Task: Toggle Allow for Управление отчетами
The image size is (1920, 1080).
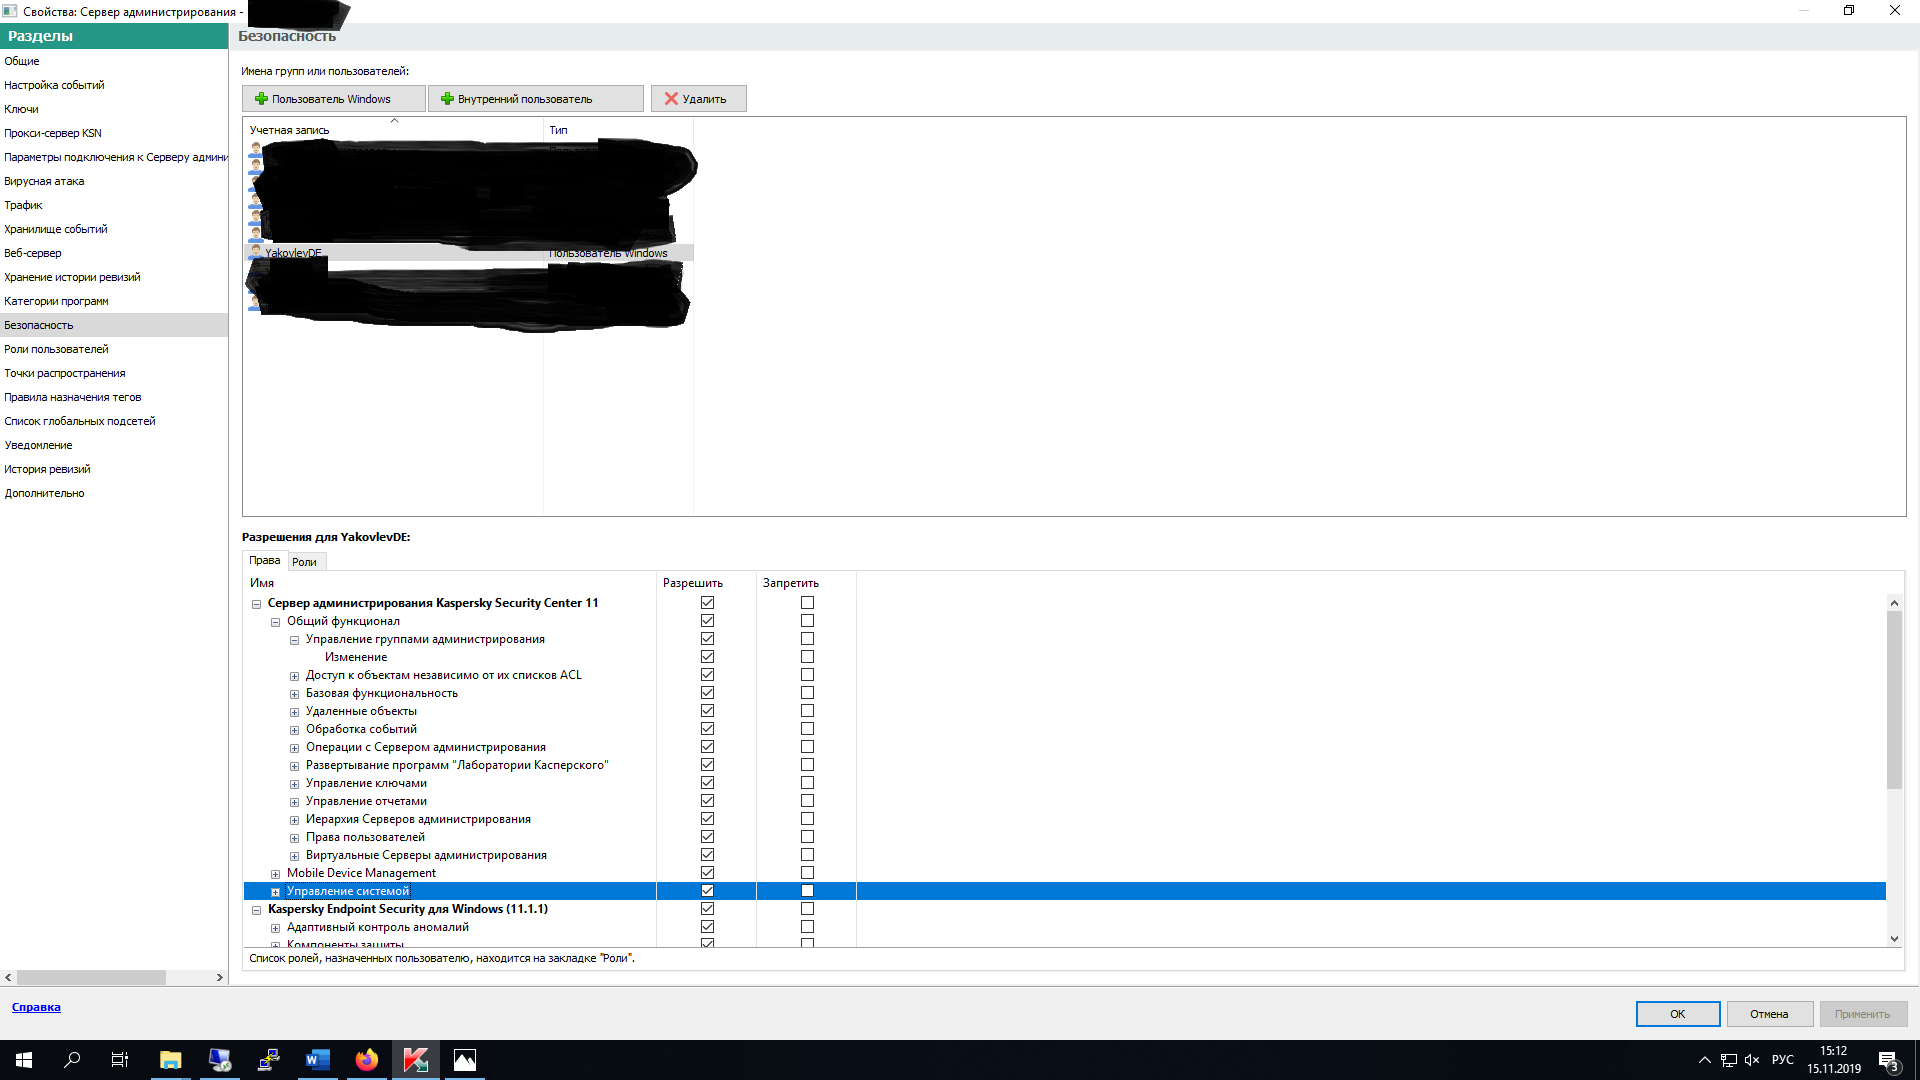Action: pos(707,801)
